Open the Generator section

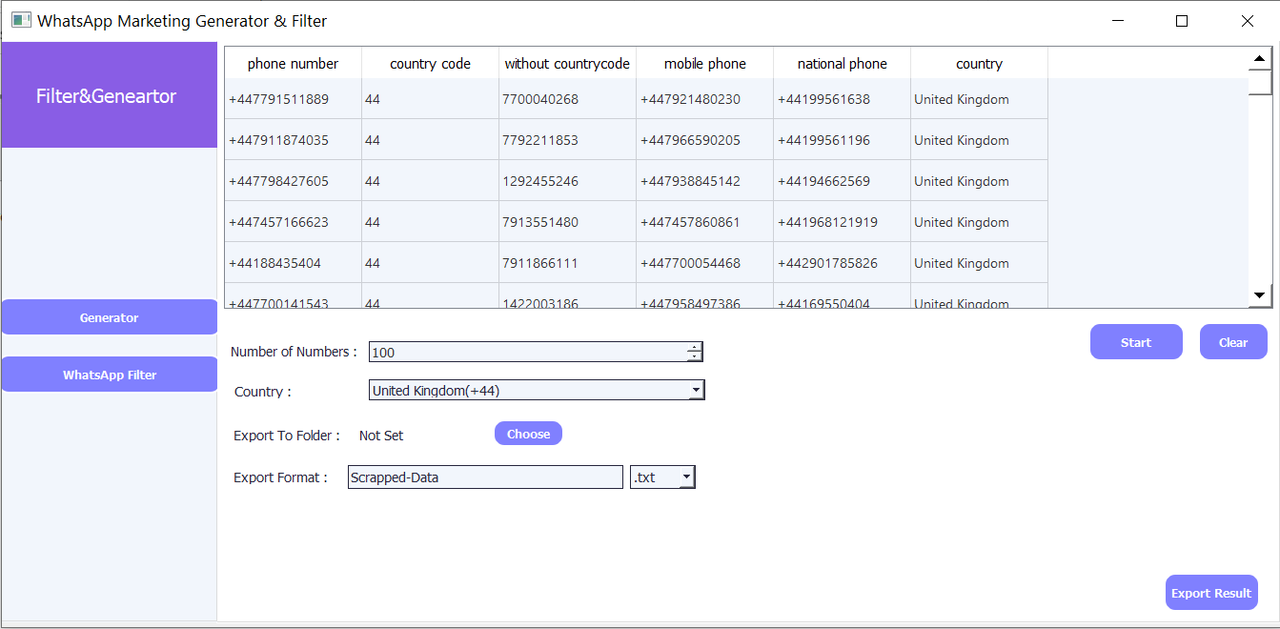pyautogui.click(x=109, y=317)
